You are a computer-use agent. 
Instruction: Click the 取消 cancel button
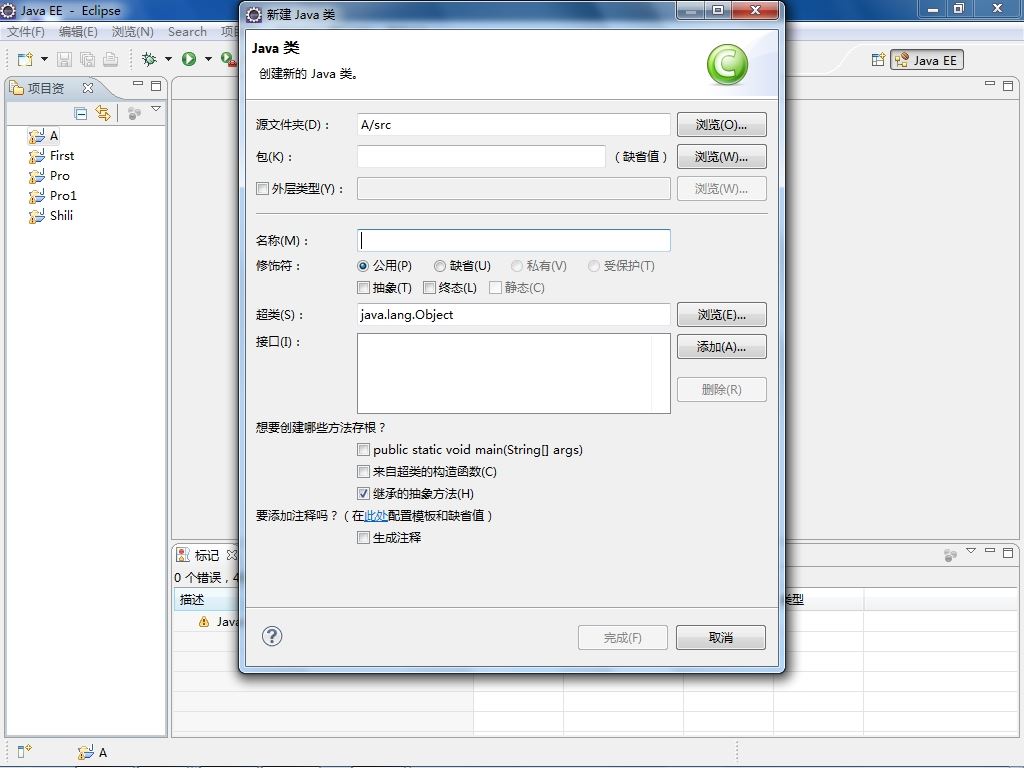coord(721,637)
